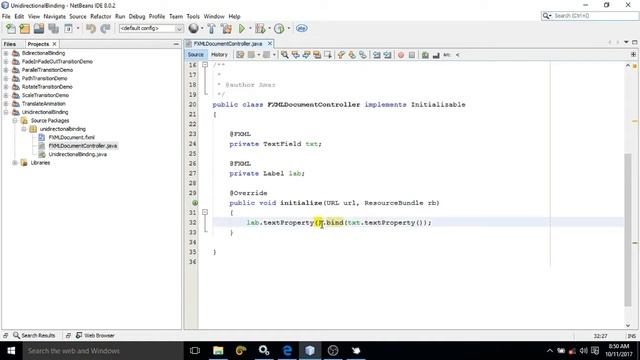Image resolution: width=640 pixels, height=360 pixels.
Task: Open dropdown arrow beside the globe browser icon
Action: [x=202, y=29]
